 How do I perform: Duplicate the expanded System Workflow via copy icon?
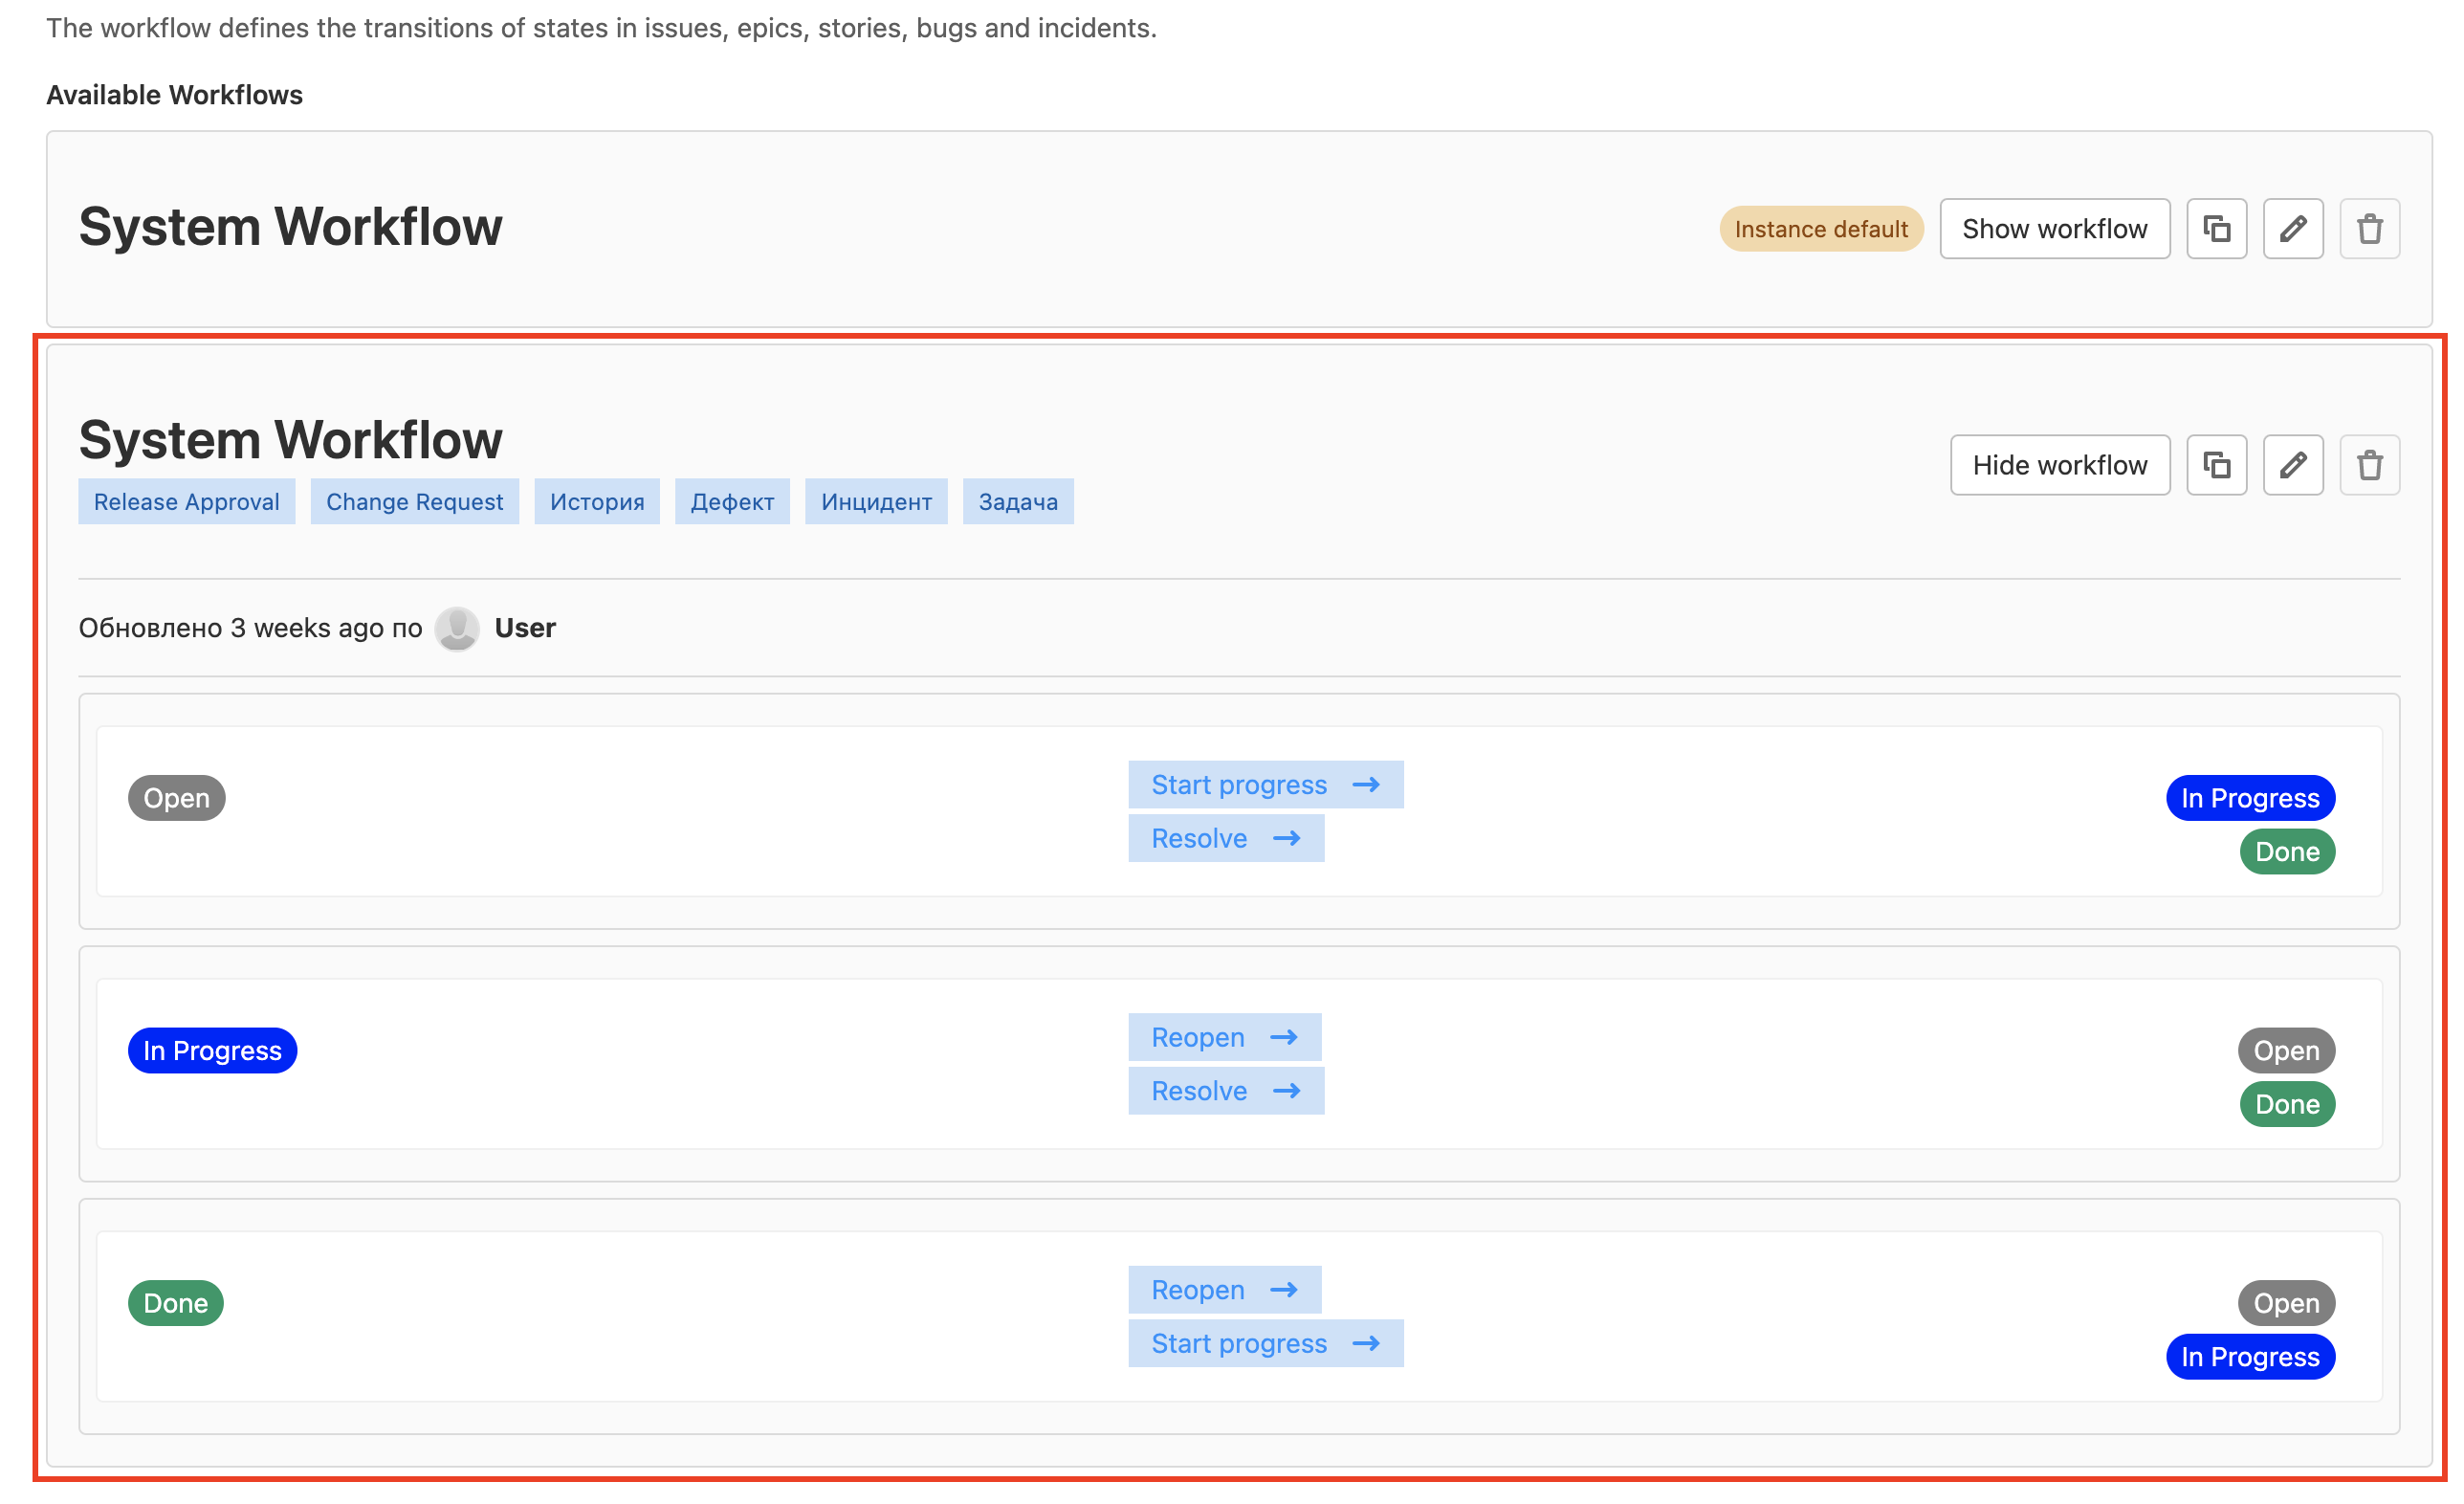pyautogui.click(x=2216, y=465)
